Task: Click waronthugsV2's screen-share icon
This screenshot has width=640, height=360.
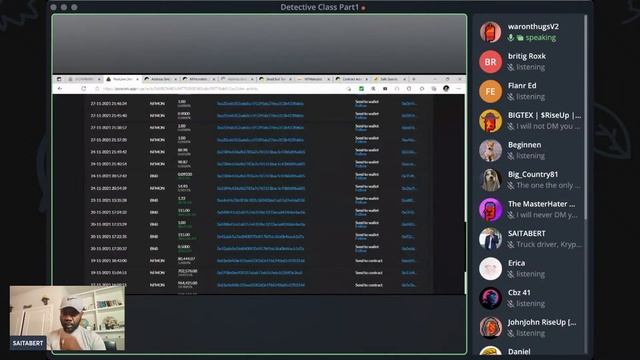Action: point(520,38)
